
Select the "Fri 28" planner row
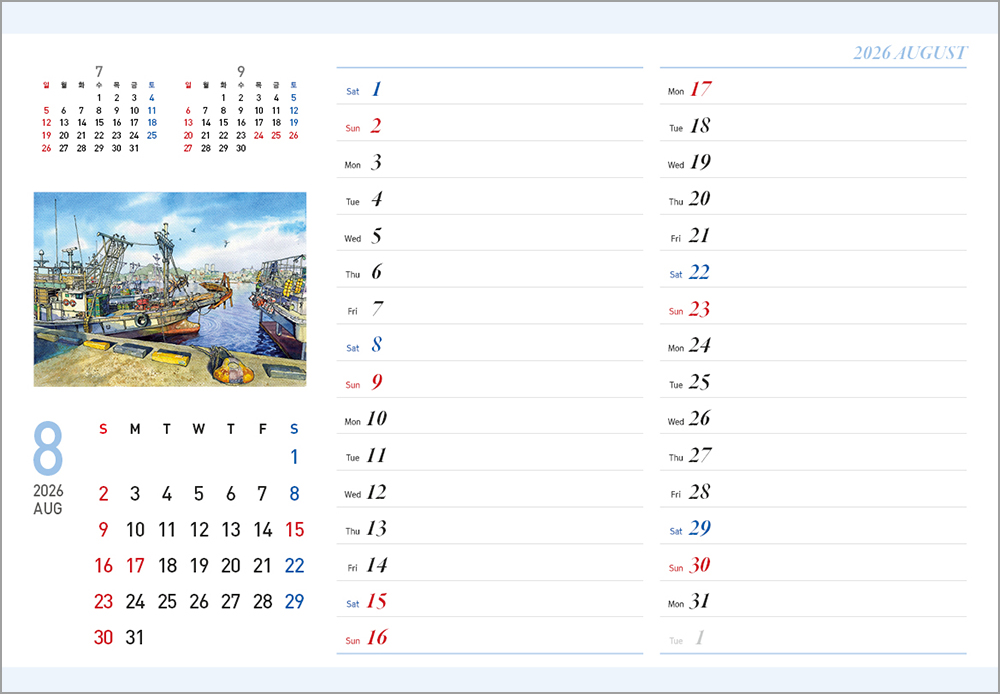tap(813, 489)
